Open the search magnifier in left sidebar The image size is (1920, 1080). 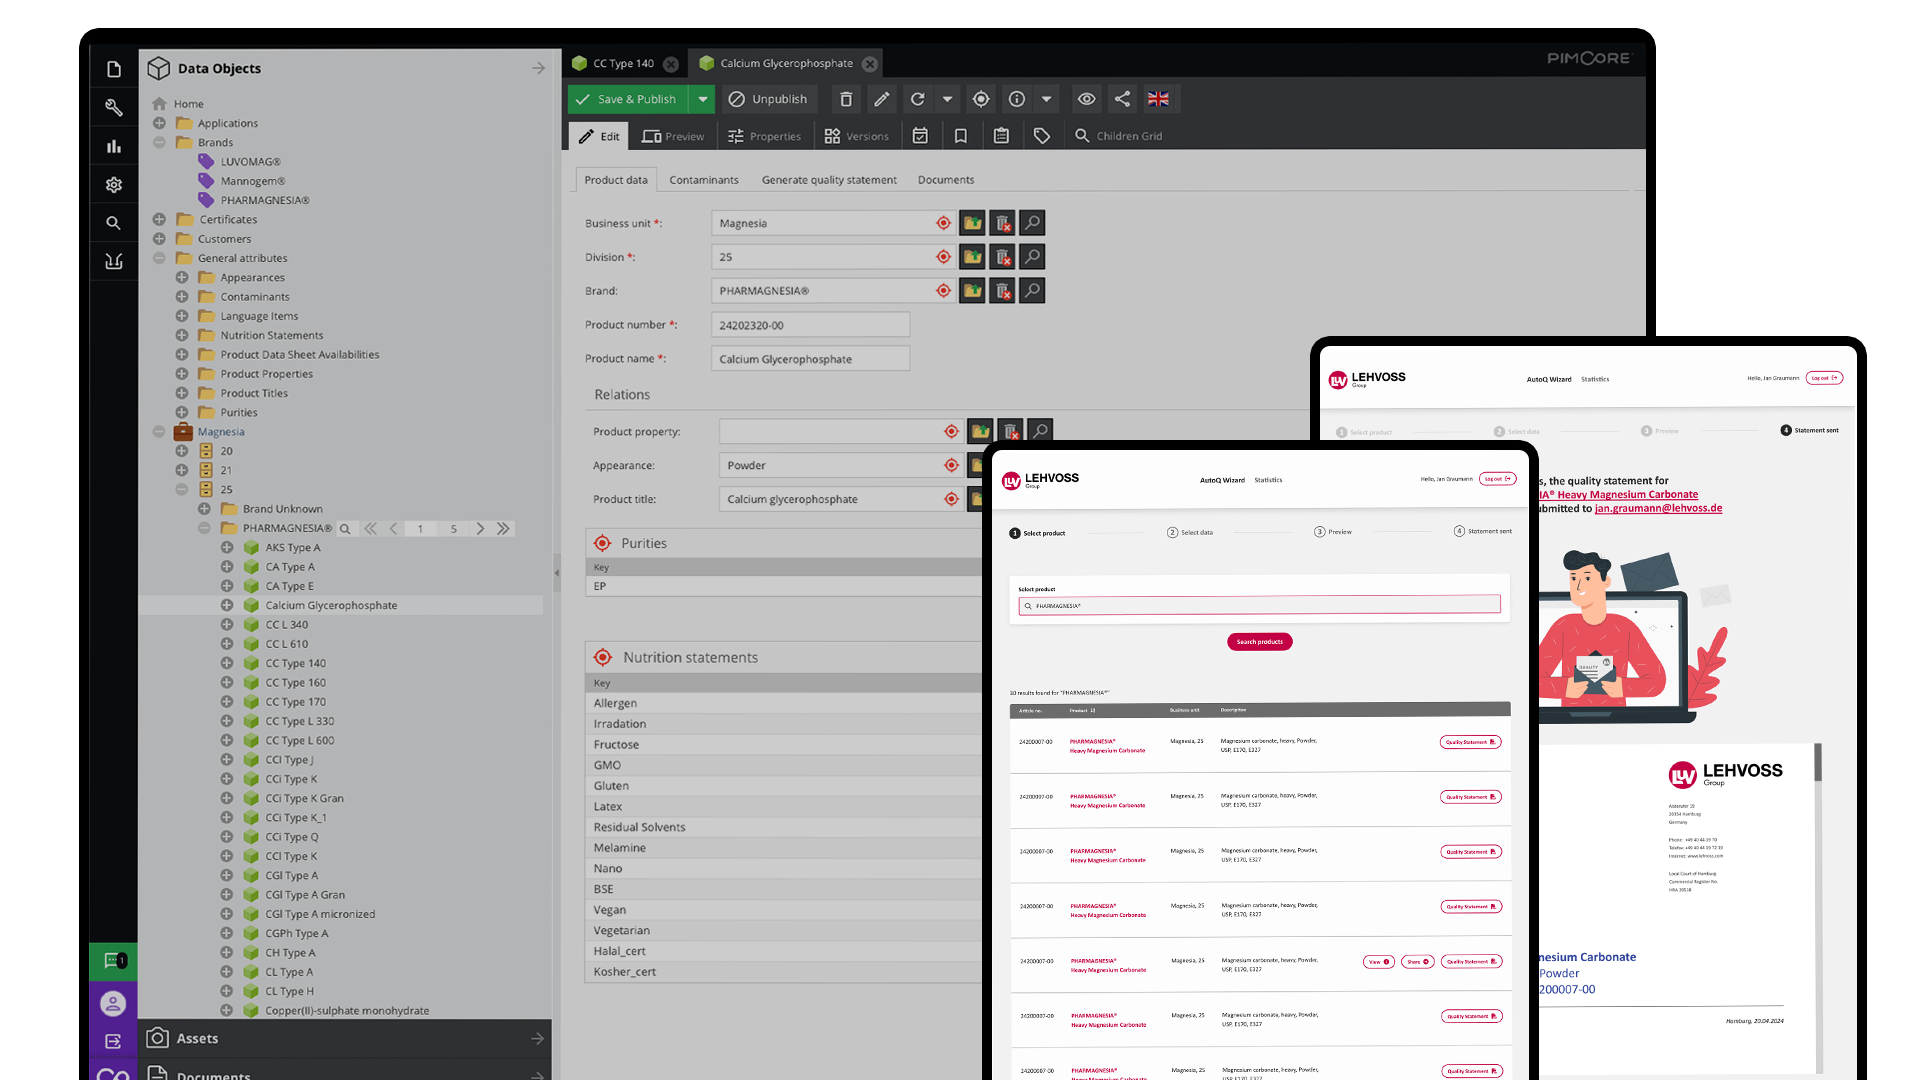[x=114, y=223]
